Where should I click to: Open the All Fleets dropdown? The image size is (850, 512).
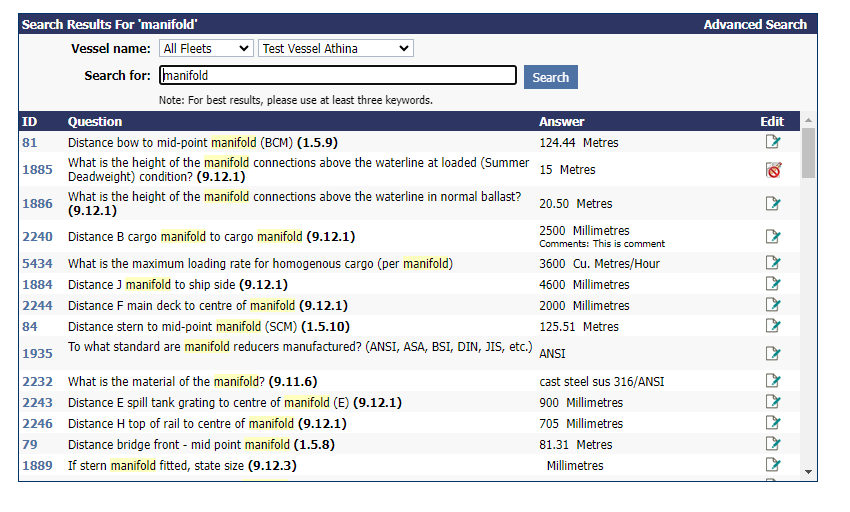206,48
